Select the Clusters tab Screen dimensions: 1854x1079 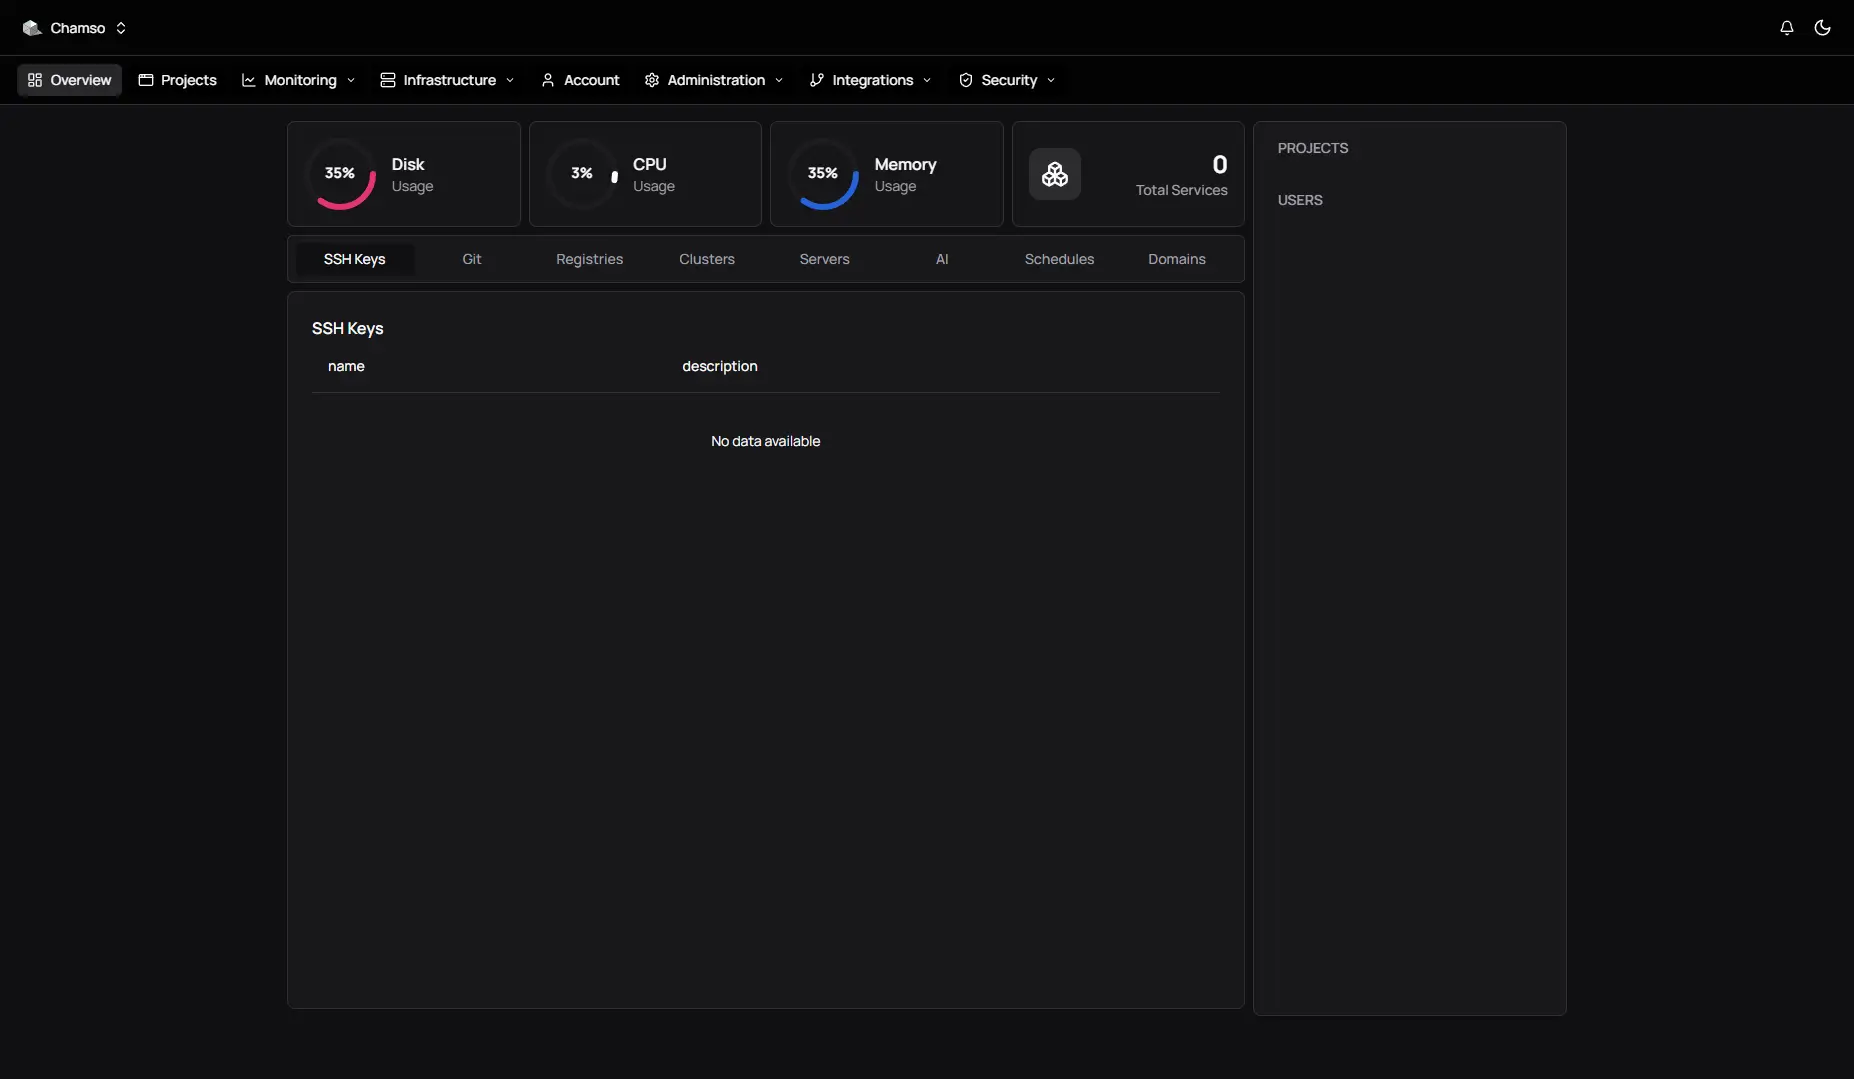[x=706, y=259]
